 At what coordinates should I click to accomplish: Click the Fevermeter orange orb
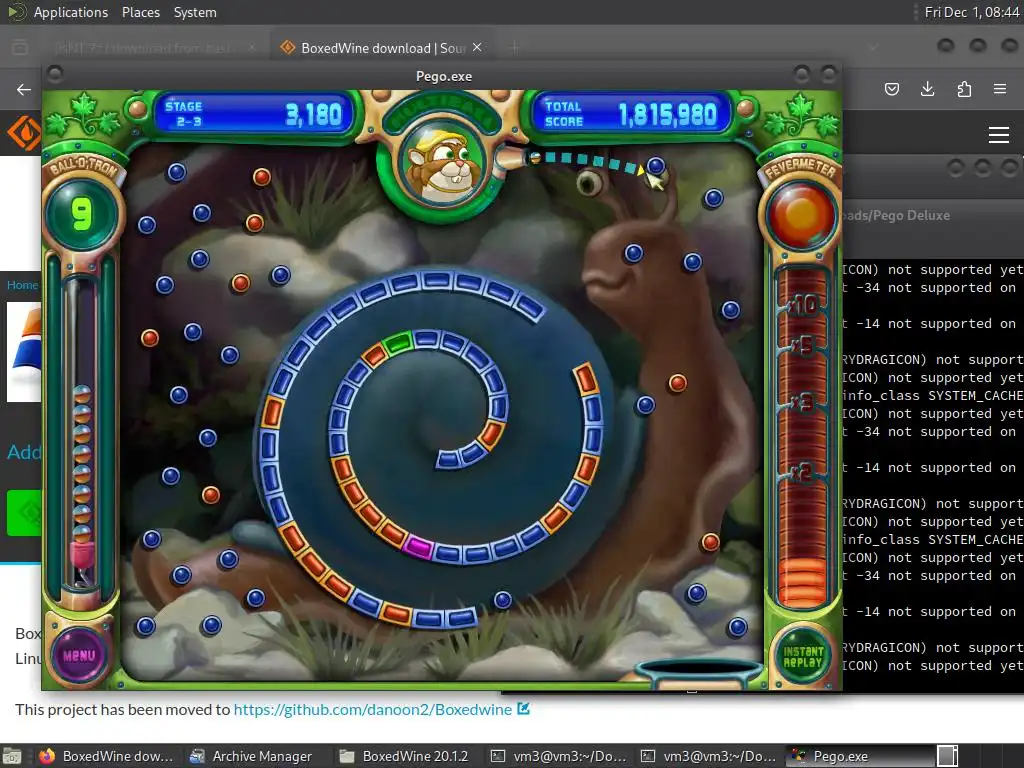[x=801, y=216]
